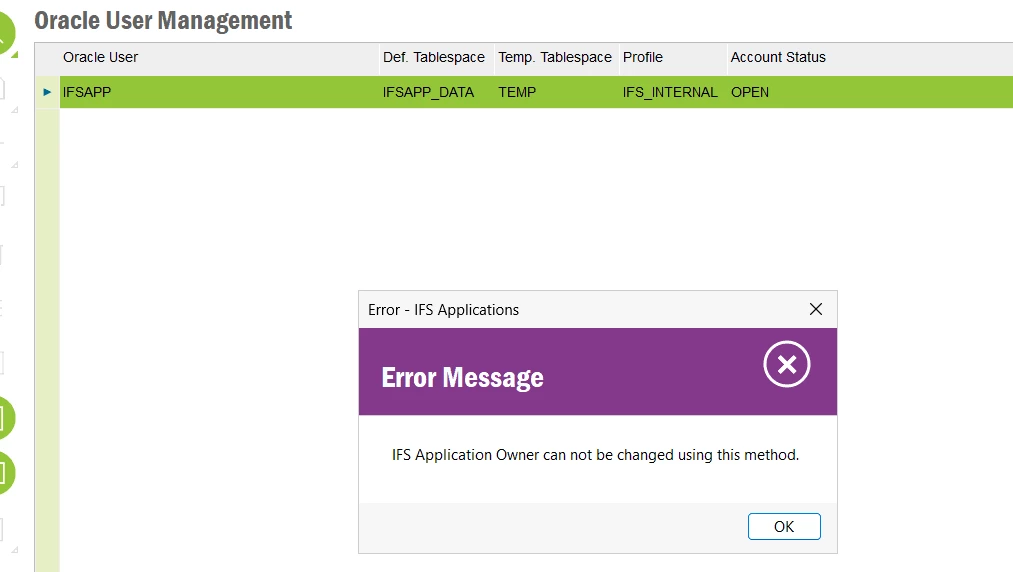Sort by Def. Tablespace column header
The image size is (1013, 572).
pyautogui.click(x=437, y=58)
